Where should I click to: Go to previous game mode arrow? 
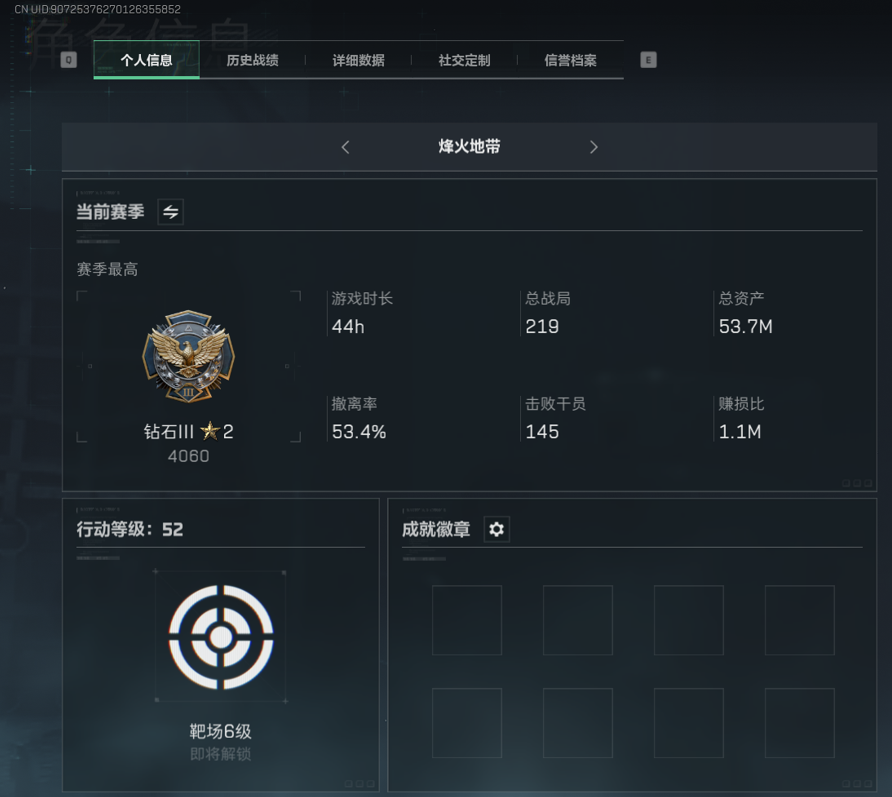345,147
